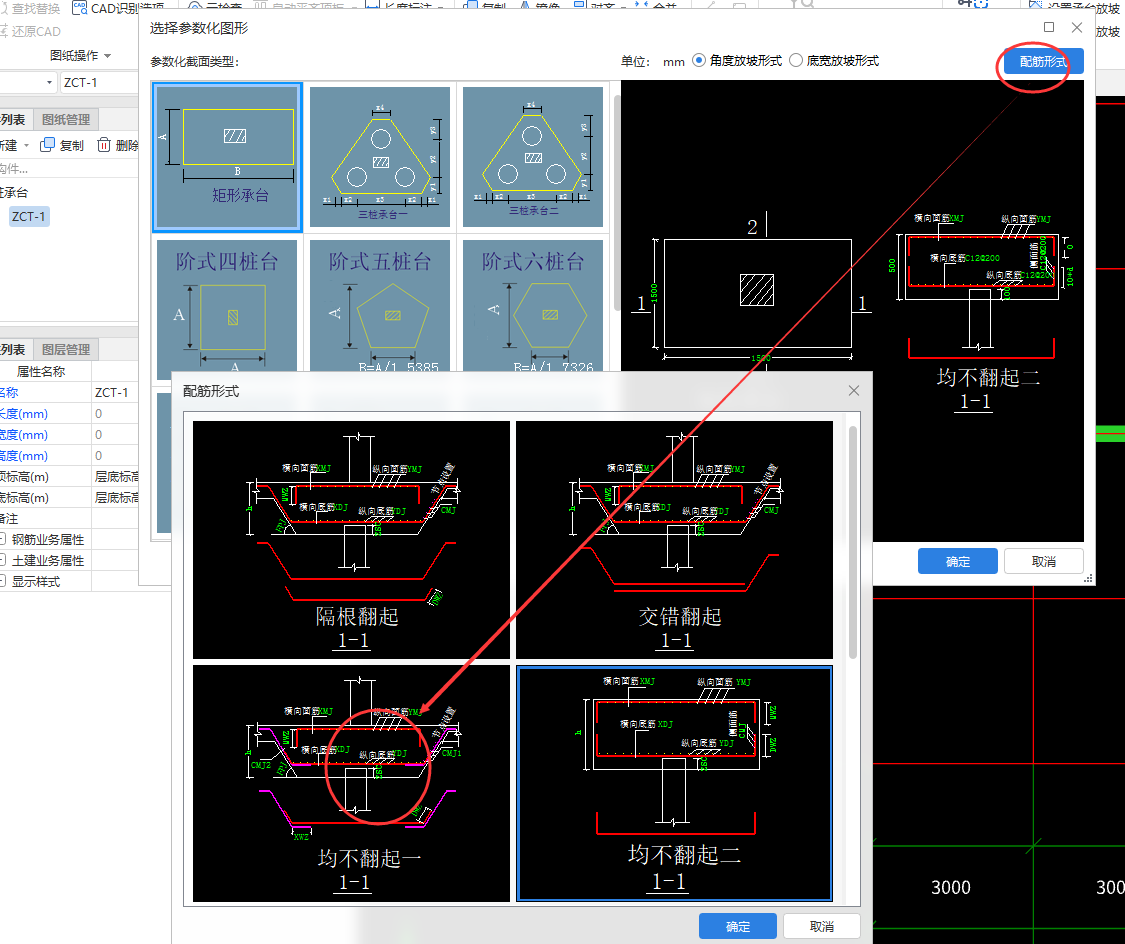This screenshot has height=944, width=1125.
Task: Click the 构件 search field
Action: tap(69, 169)
